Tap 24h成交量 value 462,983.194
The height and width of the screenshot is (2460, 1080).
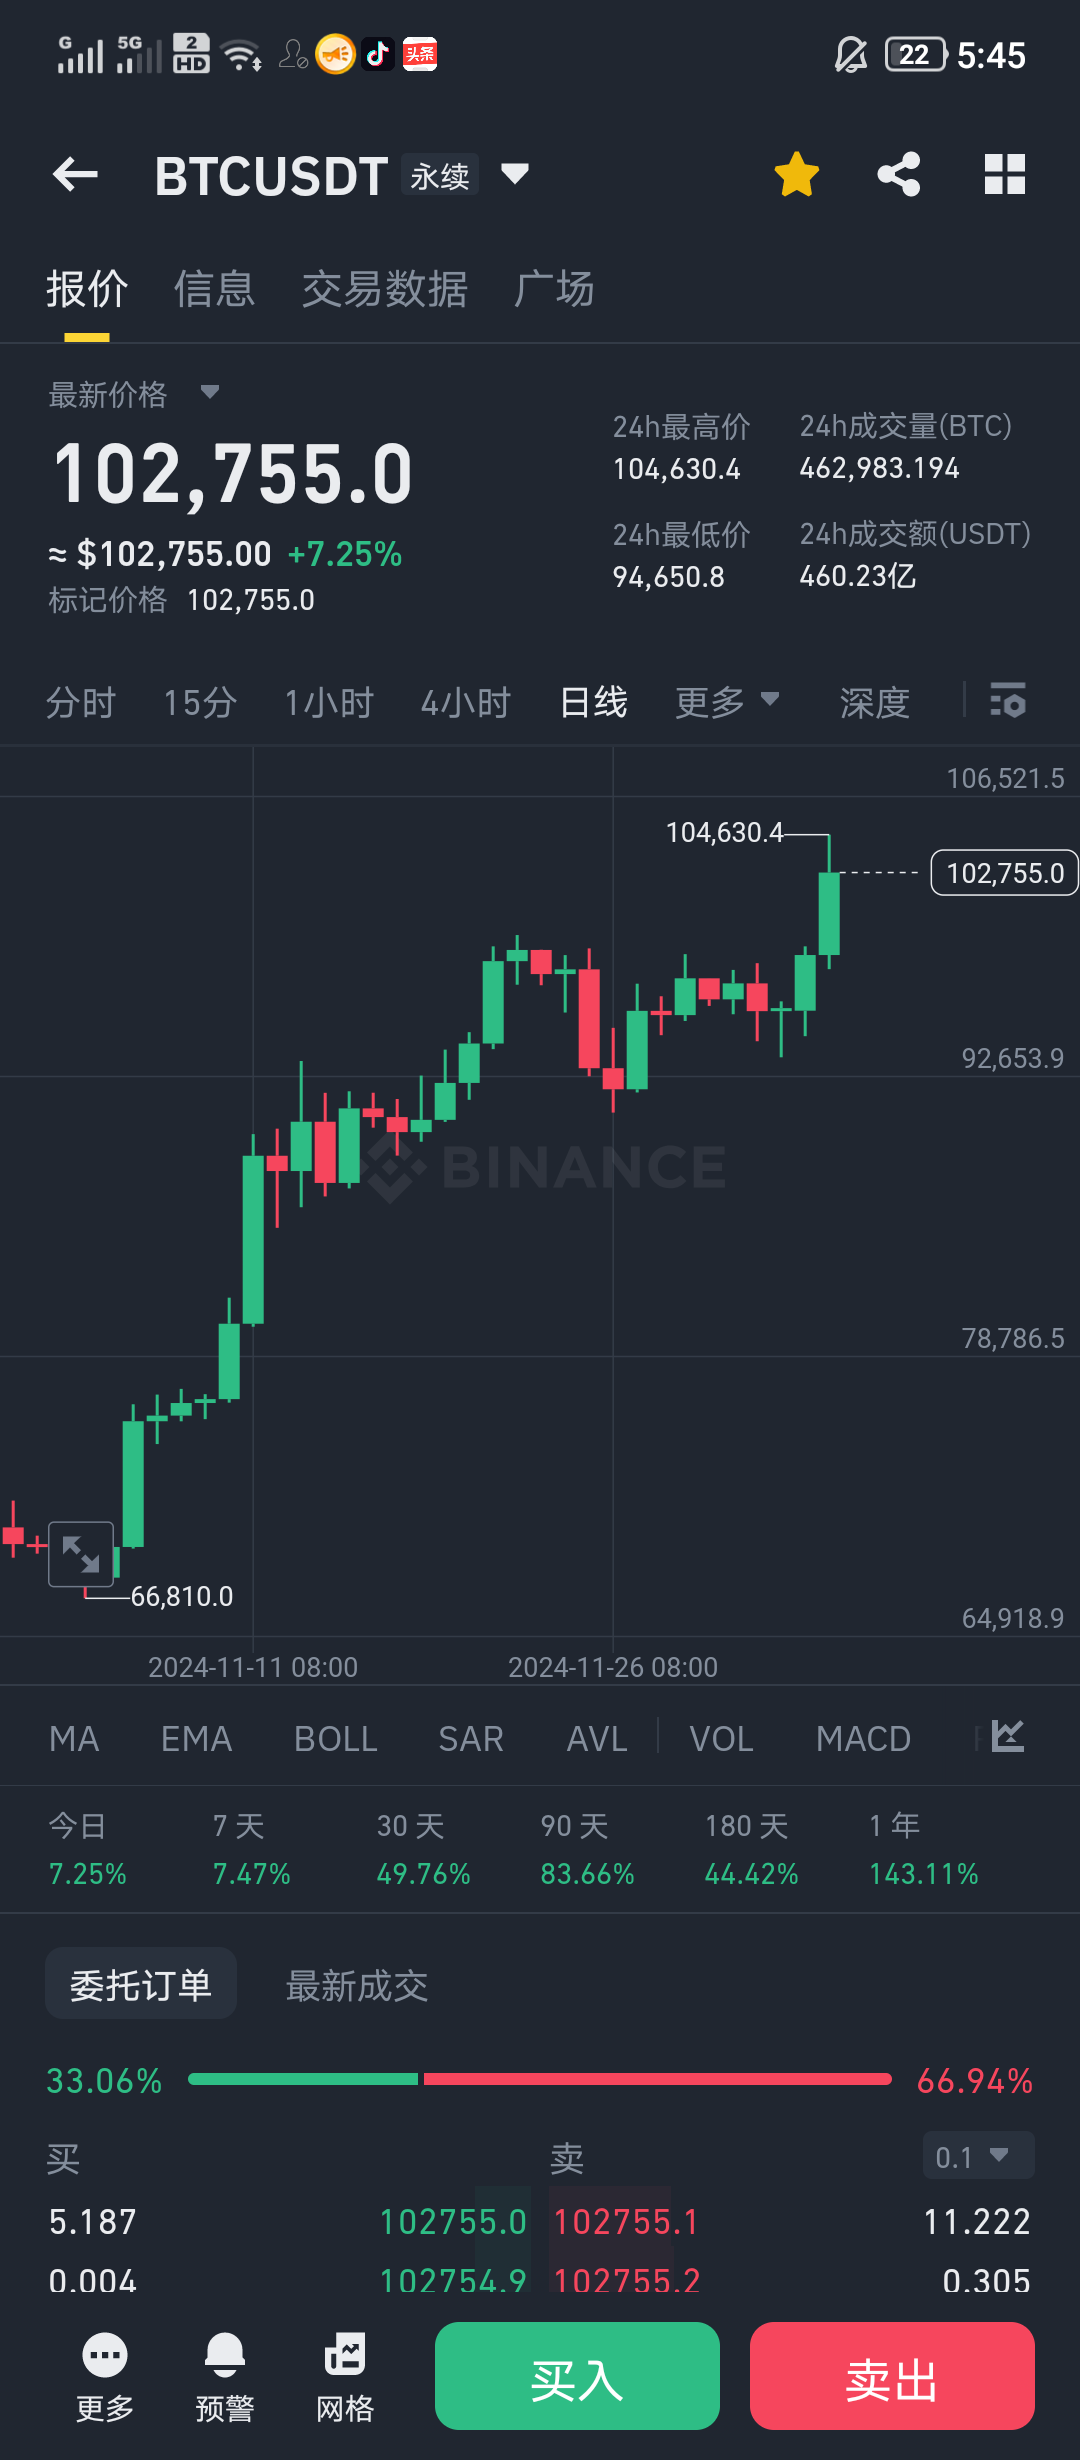(880, 468)
